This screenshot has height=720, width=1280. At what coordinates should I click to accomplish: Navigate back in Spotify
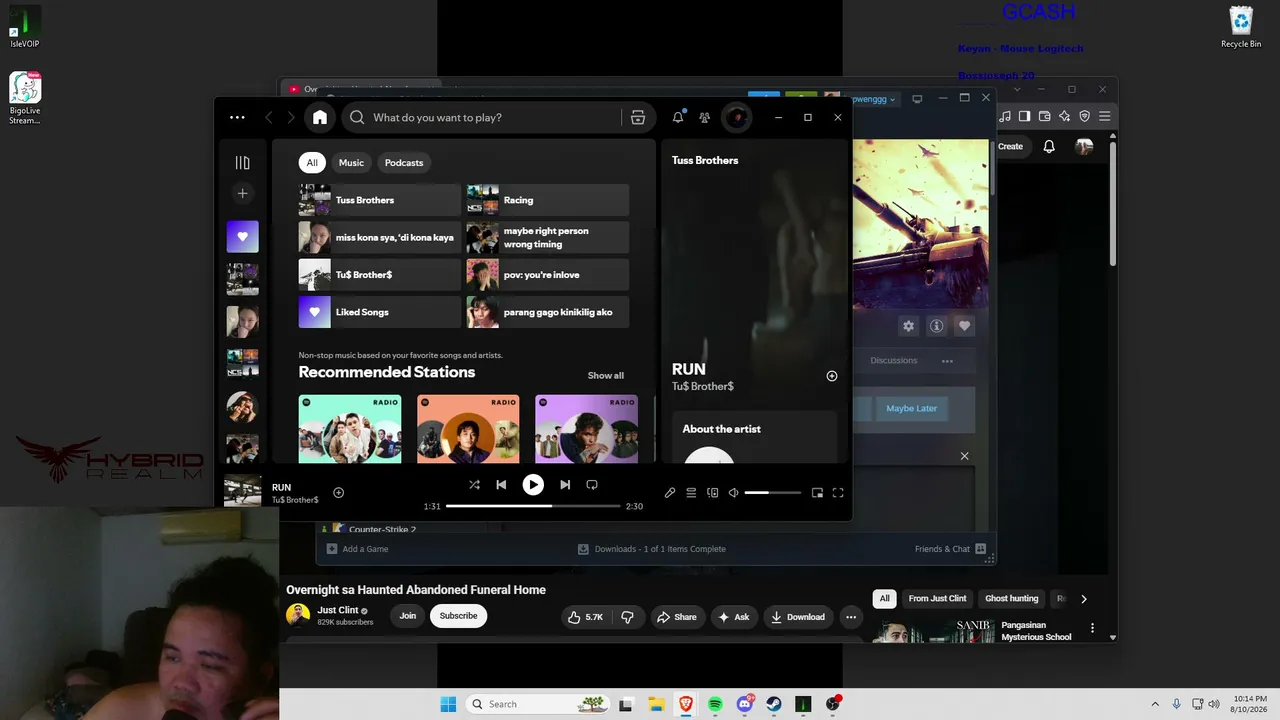(x=269, y=117)
